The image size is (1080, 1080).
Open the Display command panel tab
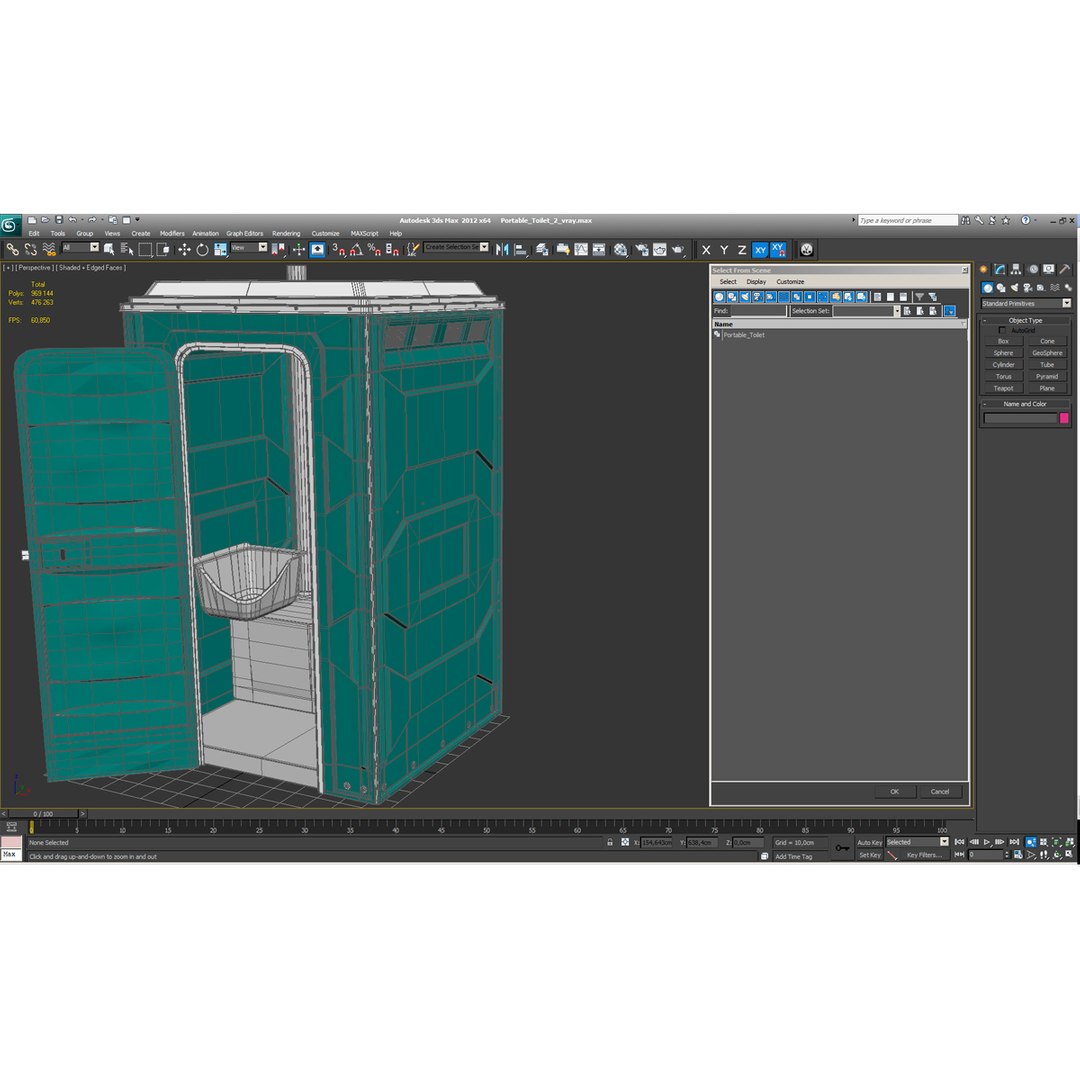click(x=1048, y=269)
